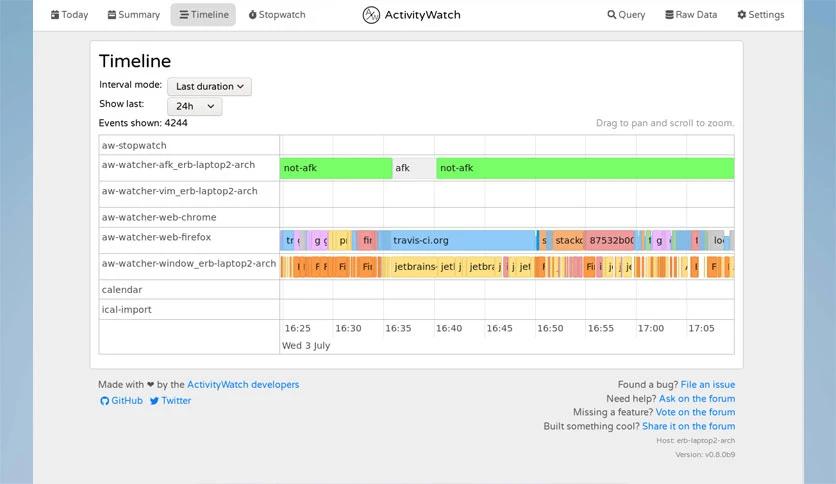Viewport: 836px width, 484px height.
Task: Click the ActivityWatch logo icon
Action: click(371, 15)
